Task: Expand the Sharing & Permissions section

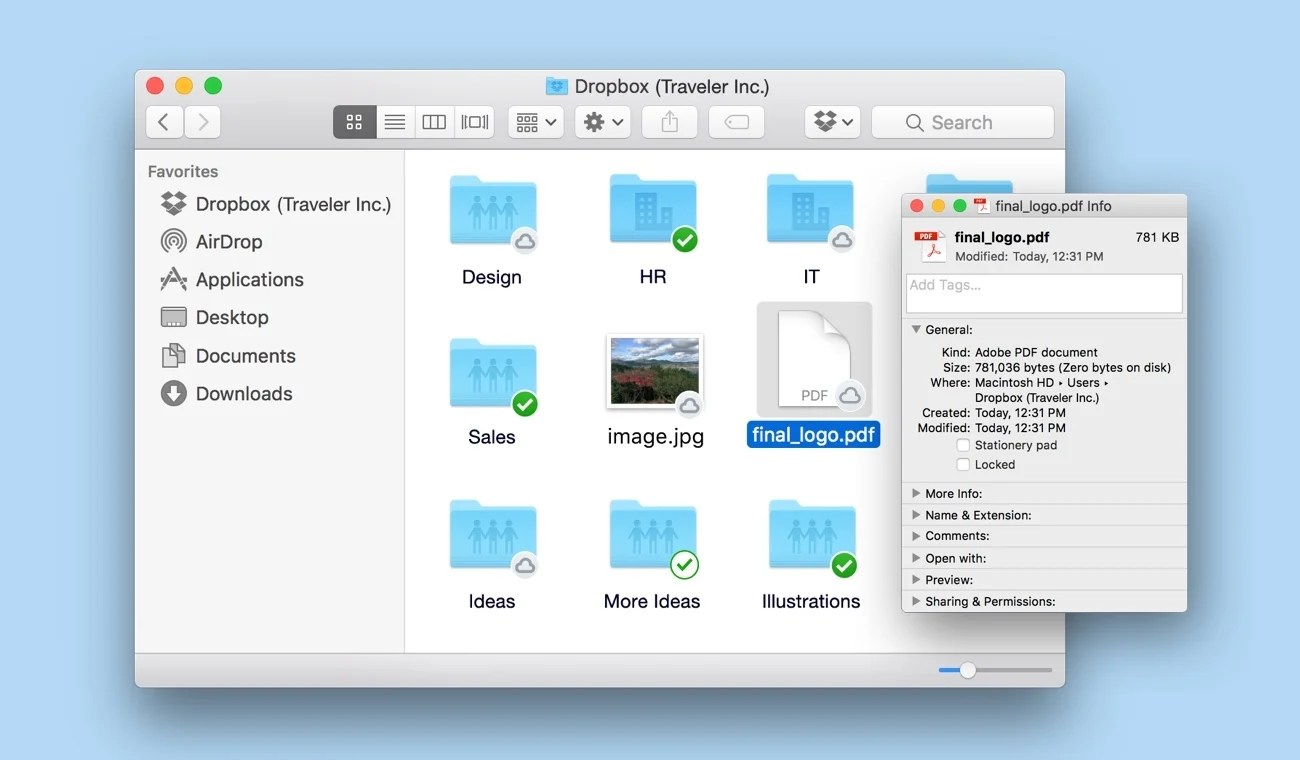Action: 917,601
